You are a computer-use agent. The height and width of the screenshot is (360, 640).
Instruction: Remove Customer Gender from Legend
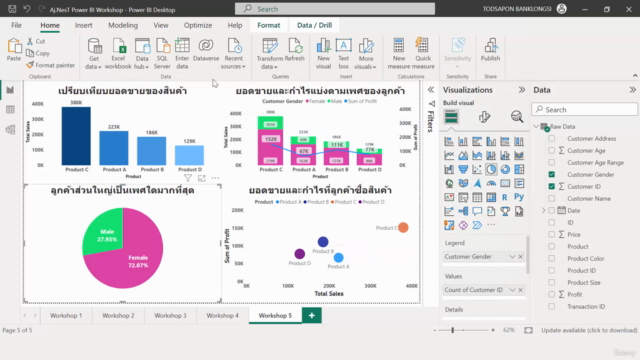coord(520,257)
